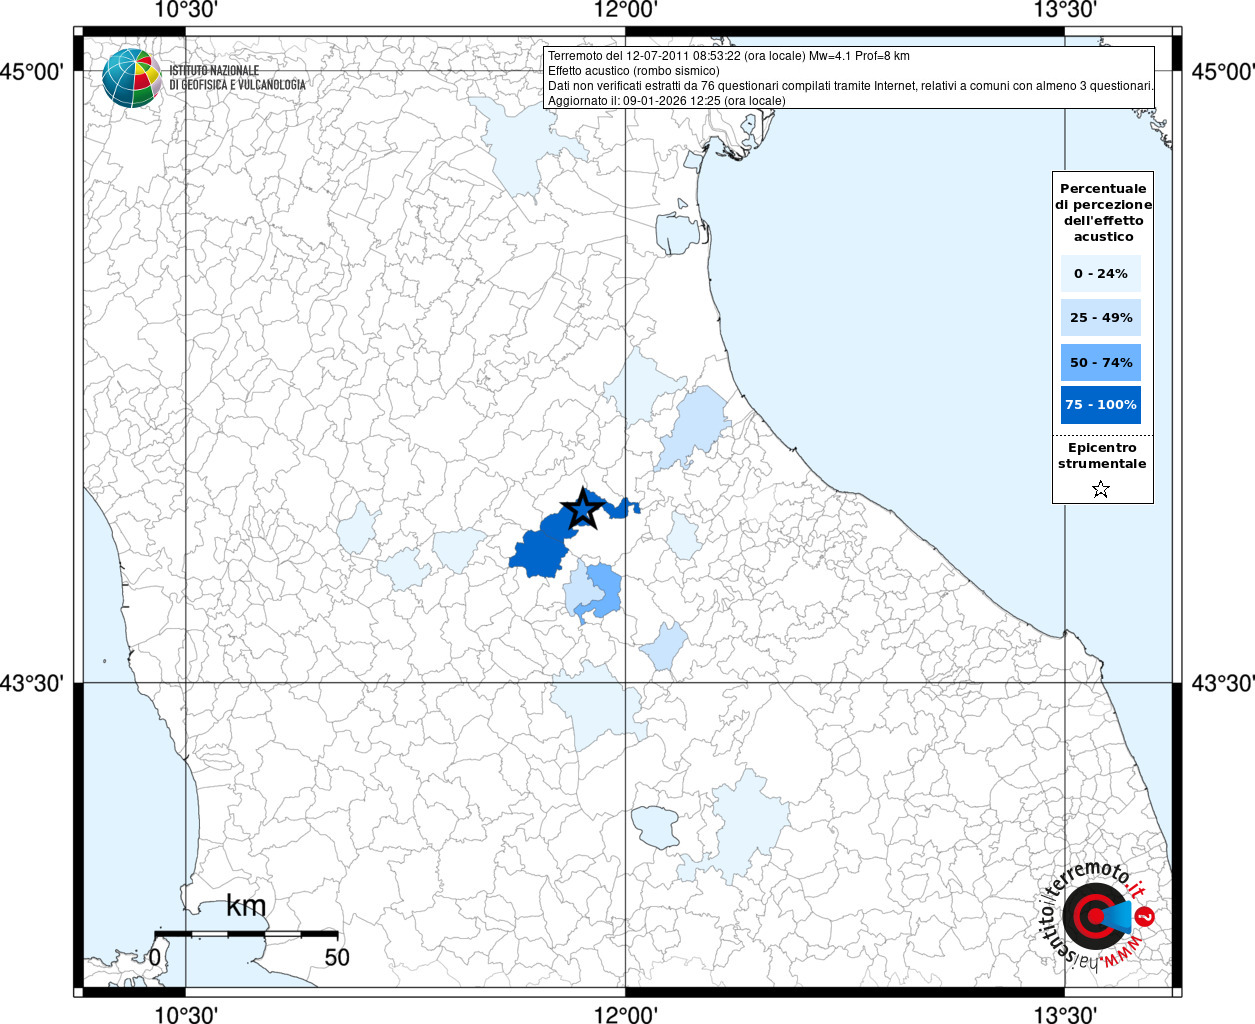The image size is (1255, 1024).
Task: Click the 'Terremoto del 12-07-2011' header line
Action: pos(728,56)
